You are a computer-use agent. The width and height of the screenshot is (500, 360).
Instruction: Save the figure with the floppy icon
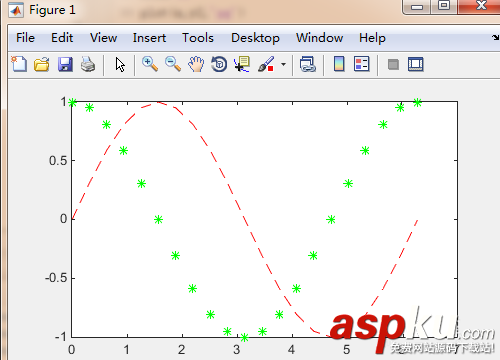coord(65,64)
